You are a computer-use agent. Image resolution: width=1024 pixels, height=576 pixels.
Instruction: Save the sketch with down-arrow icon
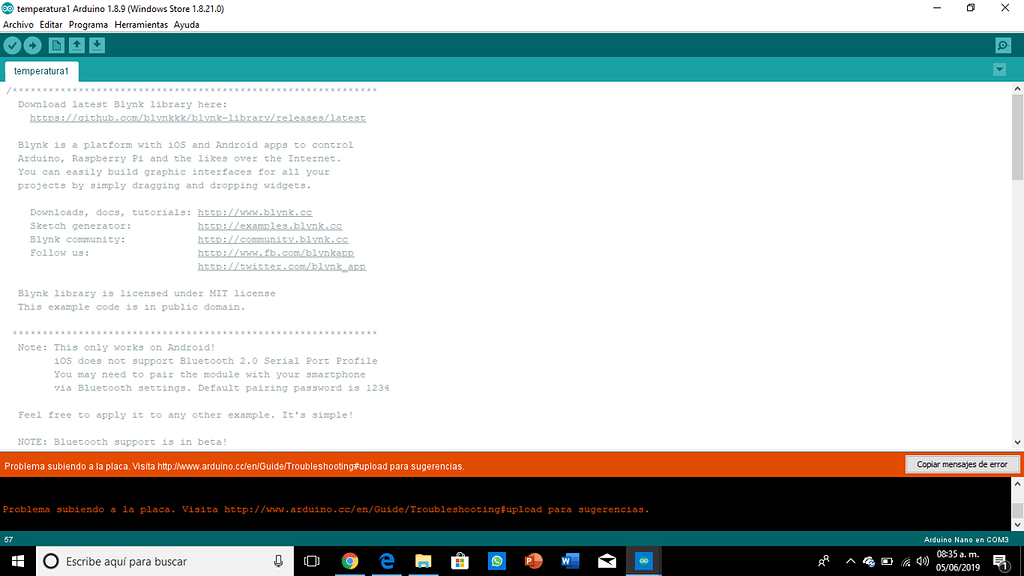pyautogui.click(x=96, y=45)
